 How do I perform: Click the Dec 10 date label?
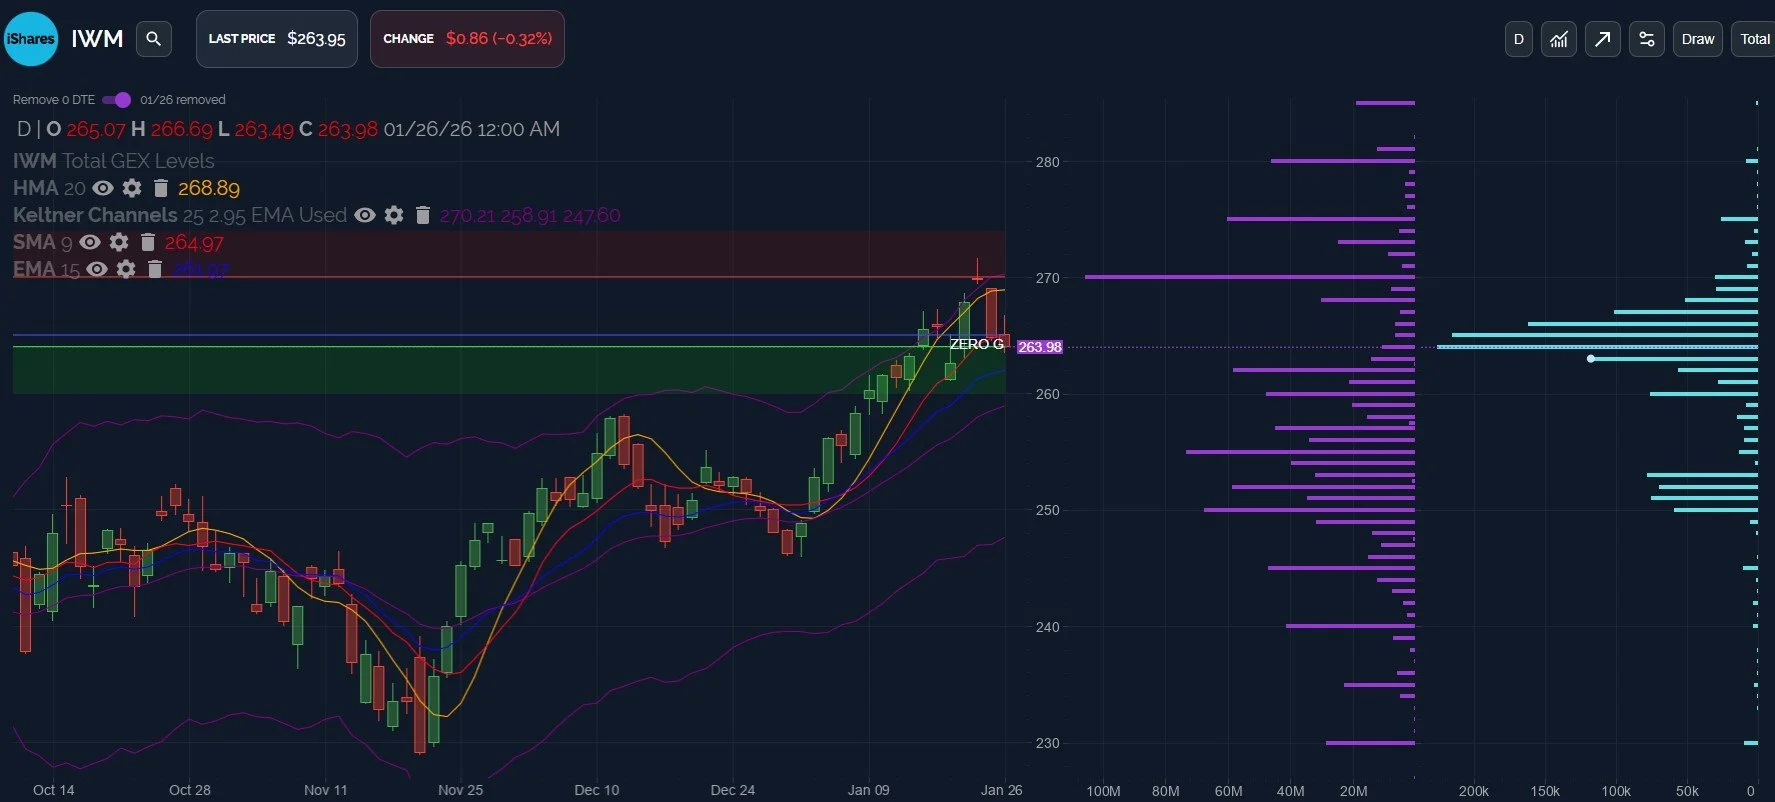point(597,790)
